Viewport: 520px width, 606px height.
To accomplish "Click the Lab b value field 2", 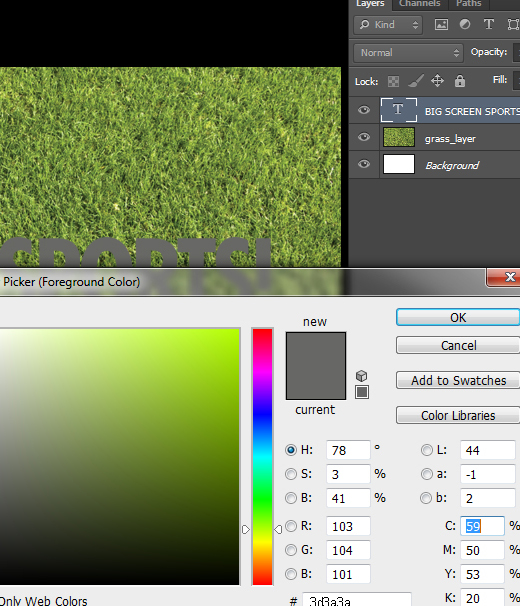I will point(488,498).
